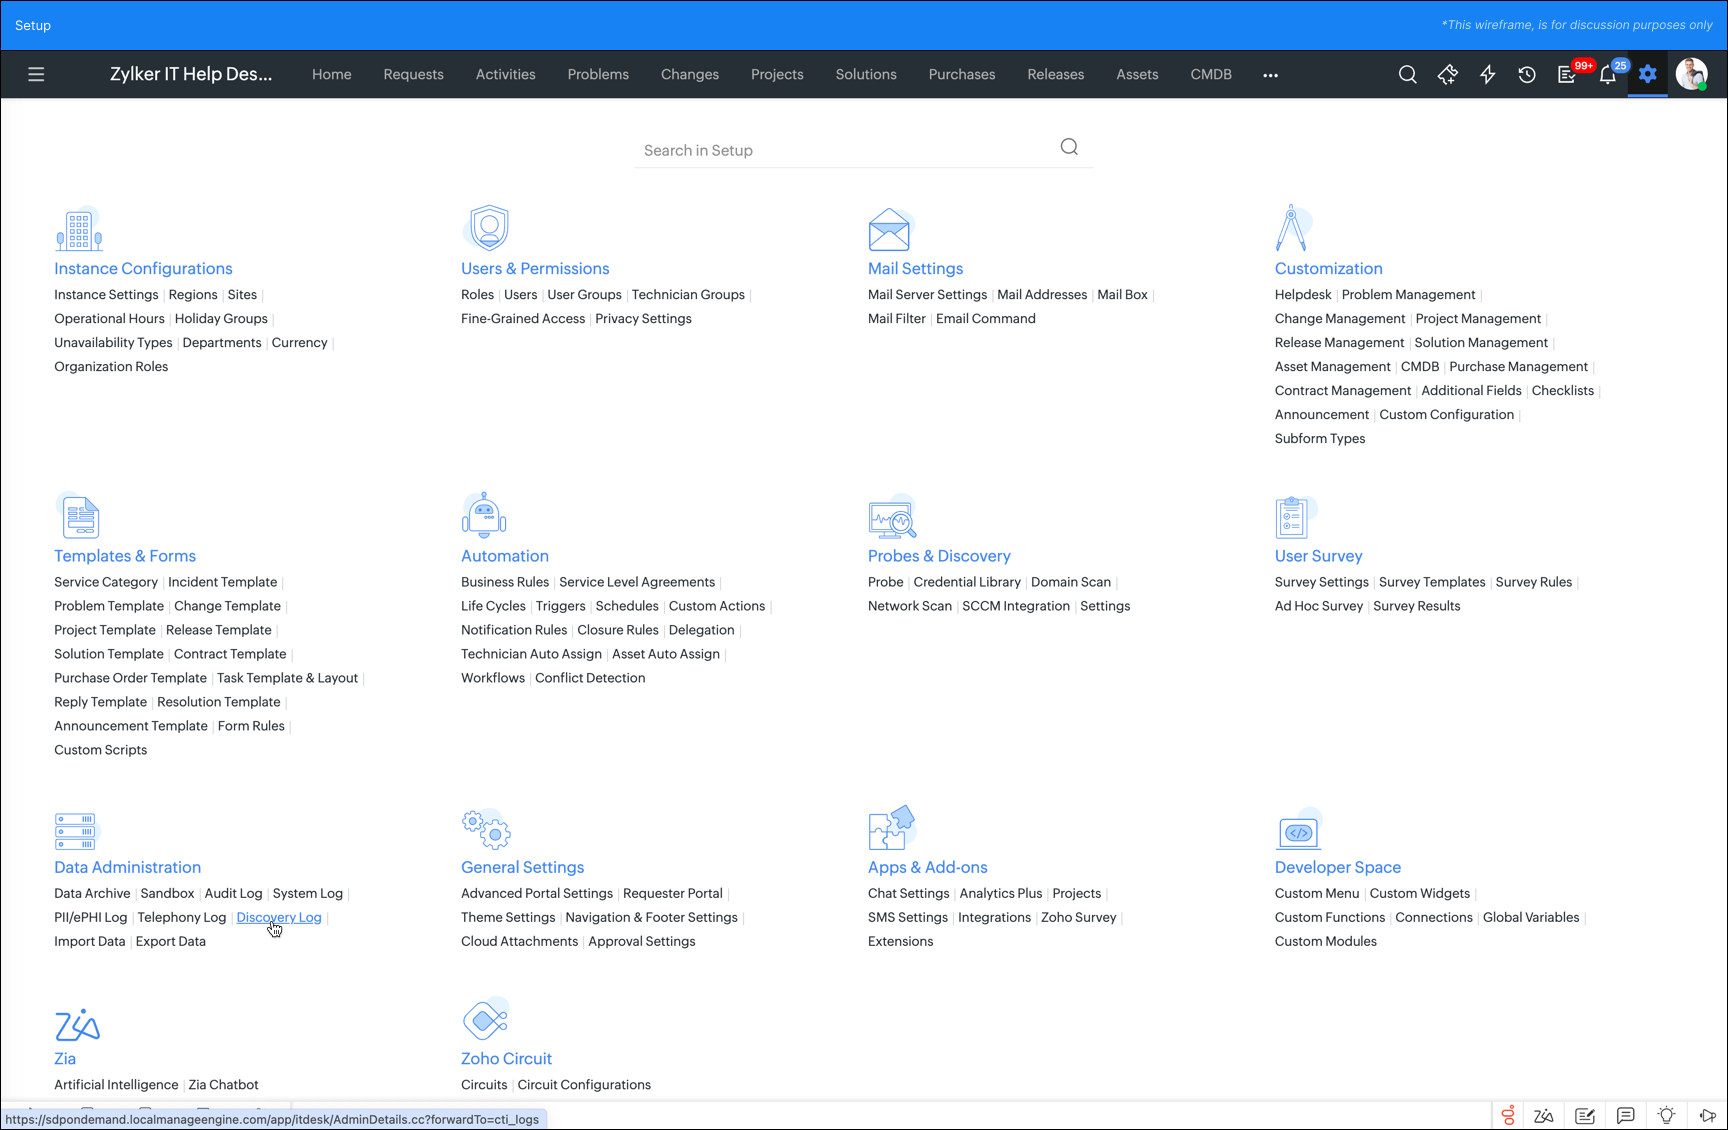Open notifications bell with 25 badge
This screenshot has height=1130, width=1728.
click(1608, 74)
